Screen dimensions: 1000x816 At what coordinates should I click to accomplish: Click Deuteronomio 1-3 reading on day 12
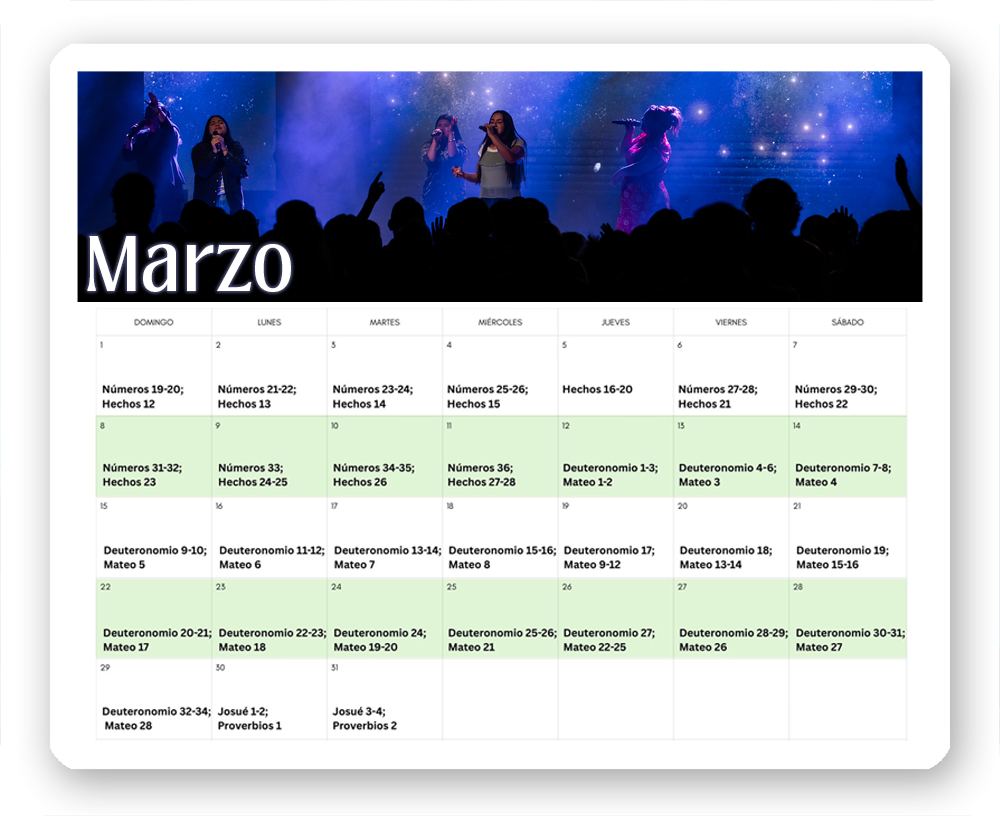coord(610,474)
